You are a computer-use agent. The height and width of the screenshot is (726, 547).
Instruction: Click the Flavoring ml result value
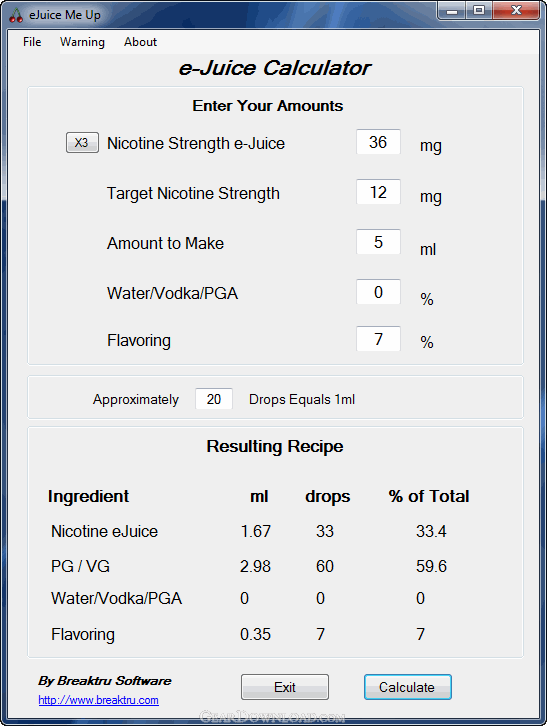pos(256,634)
